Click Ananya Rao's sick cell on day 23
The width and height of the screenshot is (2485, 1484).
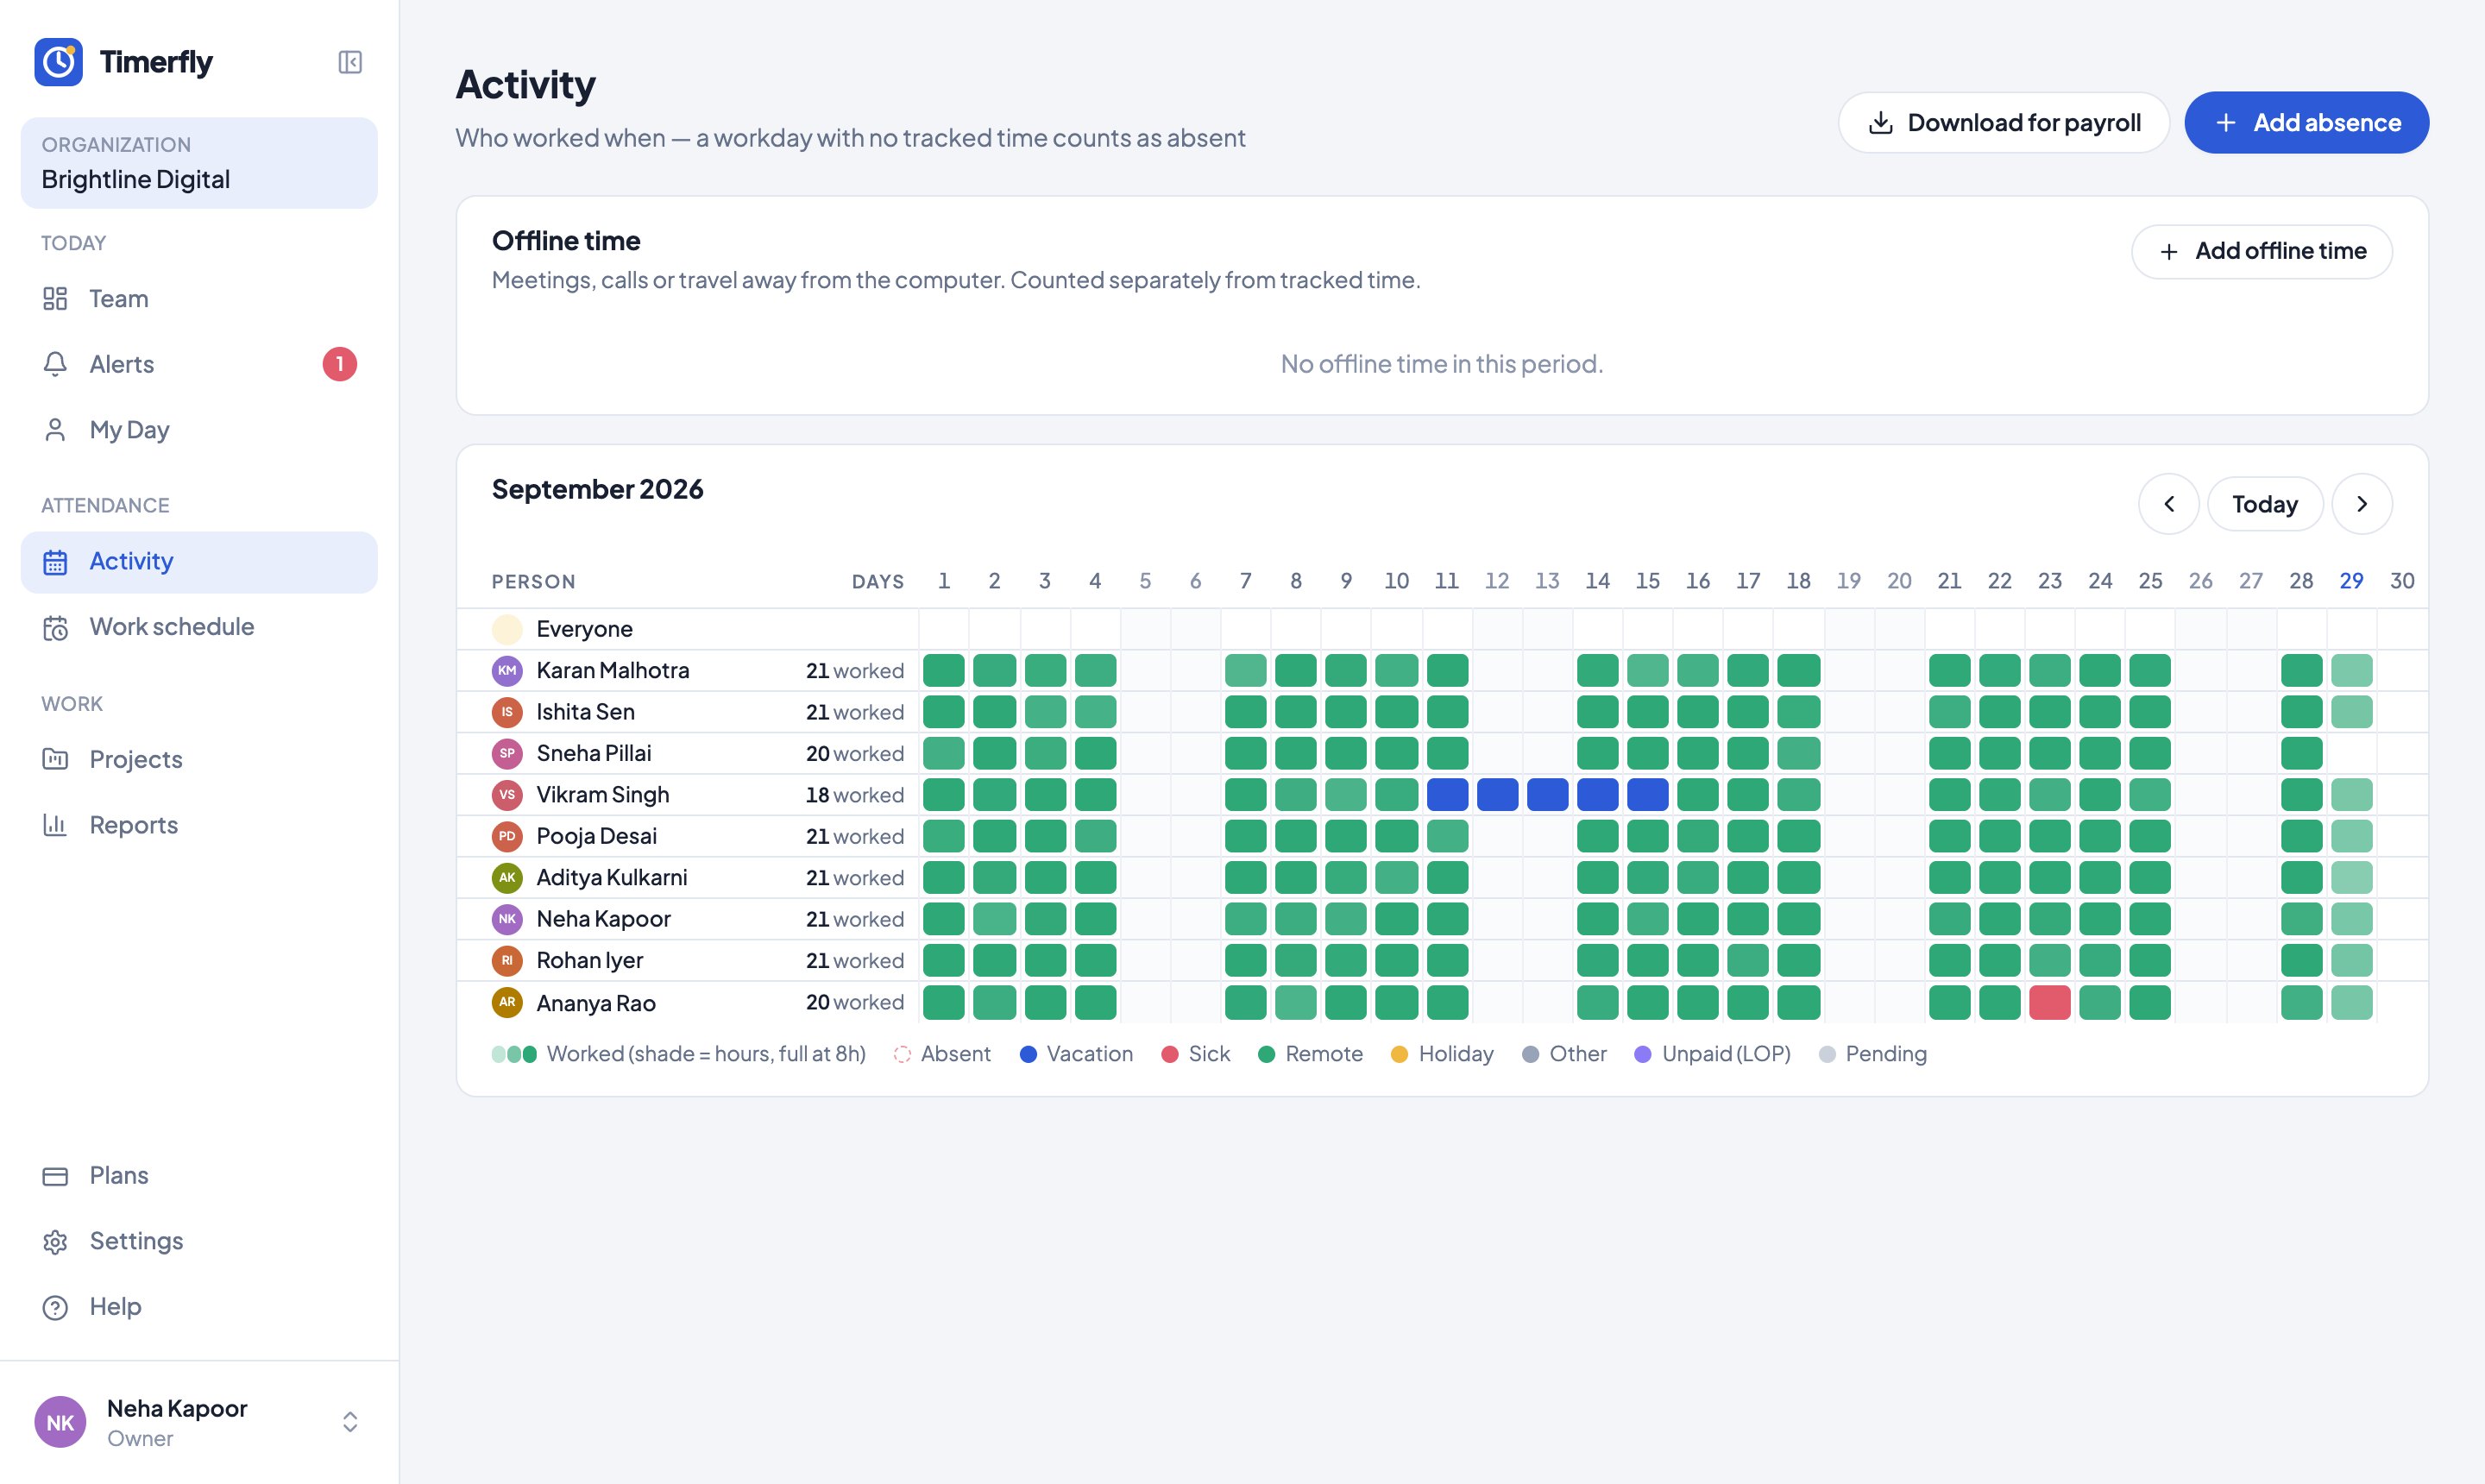(2050, 1002)
